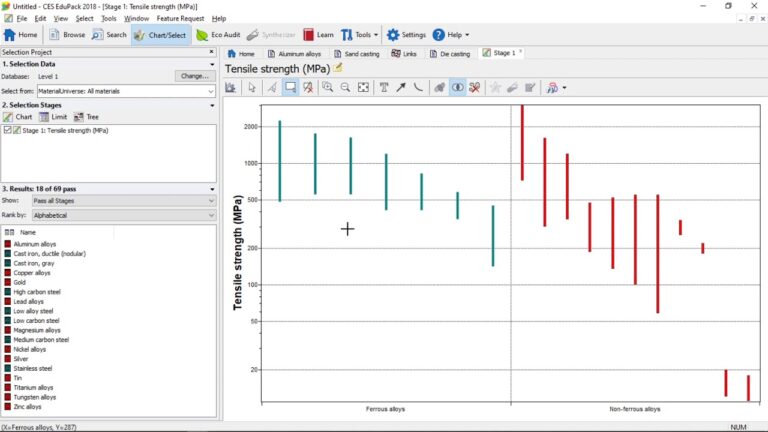Open the View menu
This screenshot has height=432, width=768.
(x=61, y=19)
